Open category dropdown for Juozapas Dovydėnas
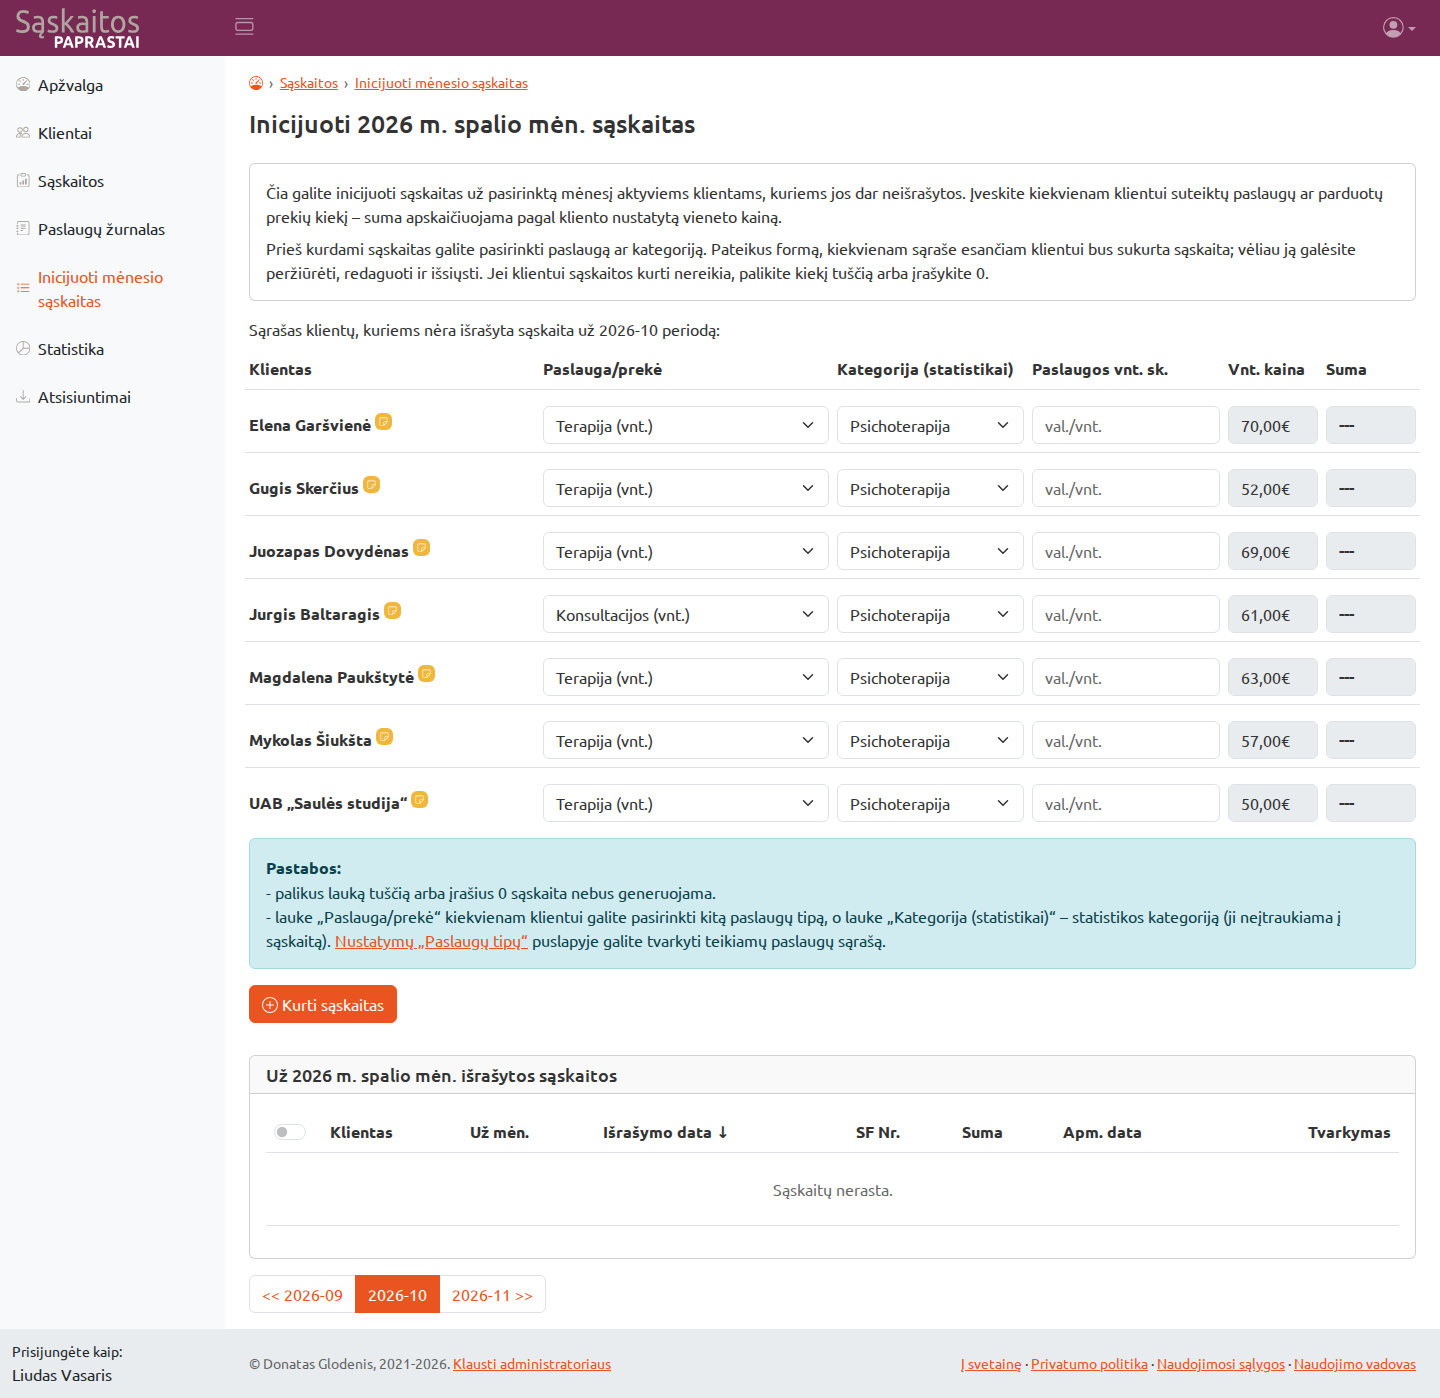Screen dimensions: 1440x1398 tap(930, 552)
